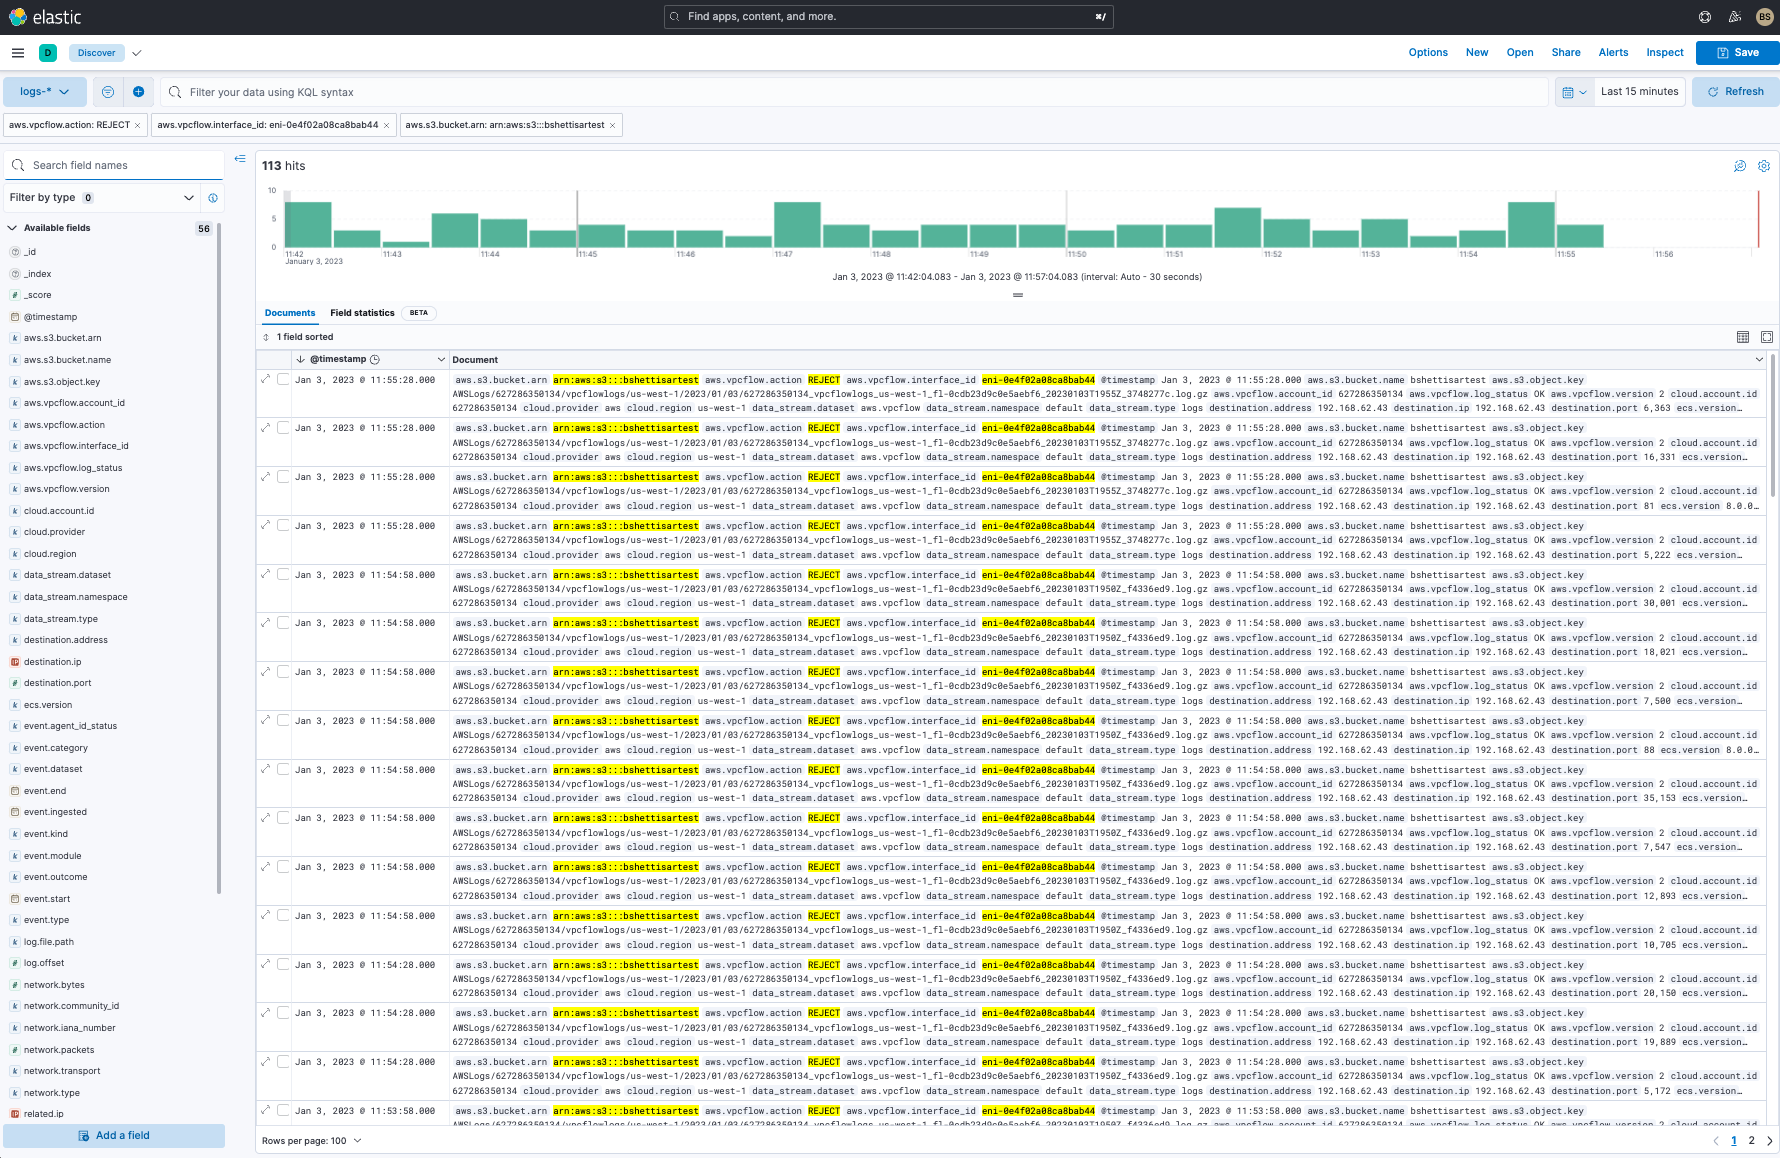1780x1158 pixels.
Task: Open the display density table settings
Action: (x=1743, y=337)
